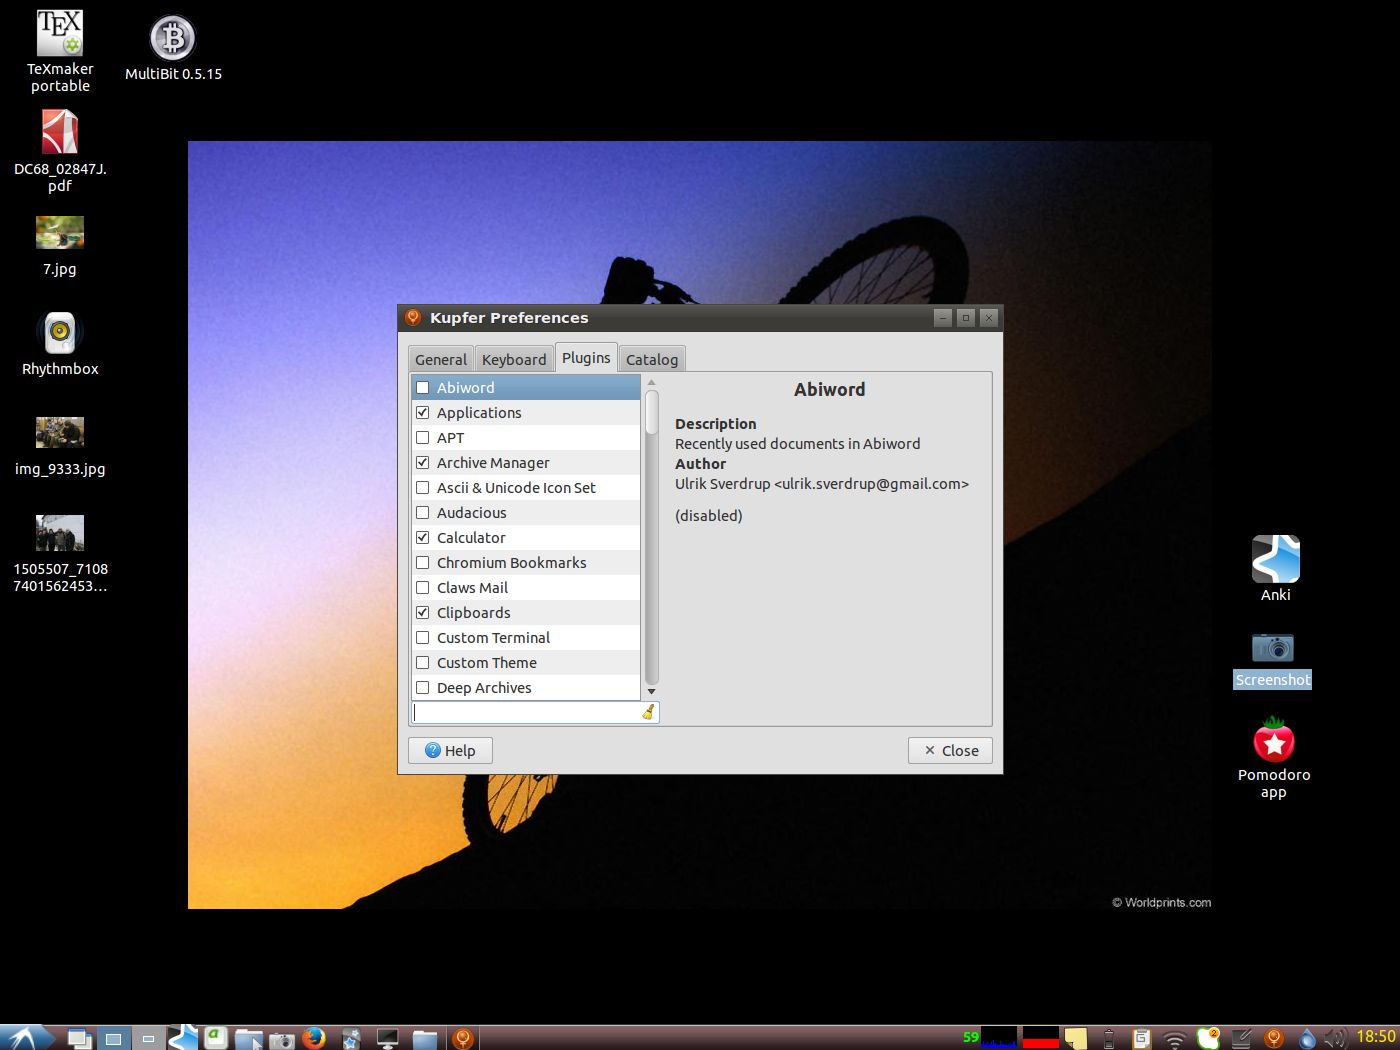Enable the APT plugin checkbox
1400x1050 pixels.
[x=423, y=438]
